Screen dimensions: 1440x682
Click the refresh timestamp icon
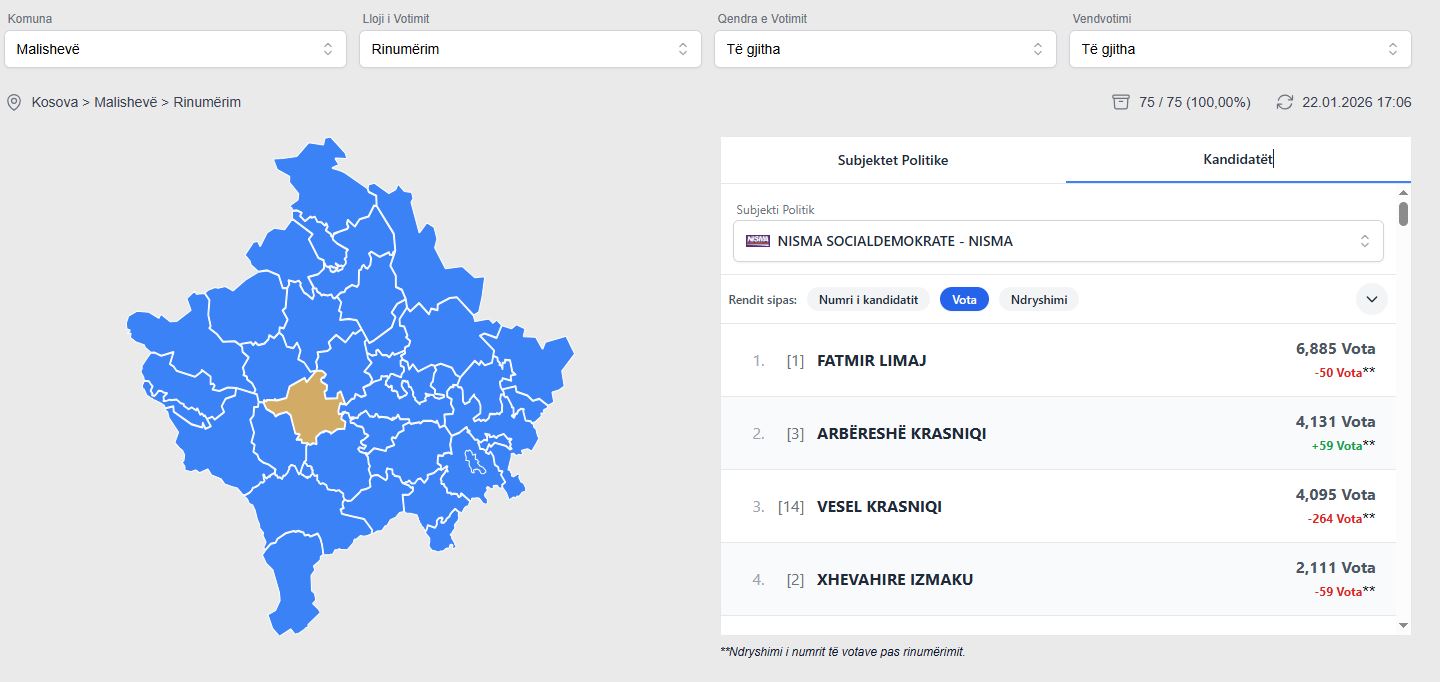click(x=1285, y=102)
